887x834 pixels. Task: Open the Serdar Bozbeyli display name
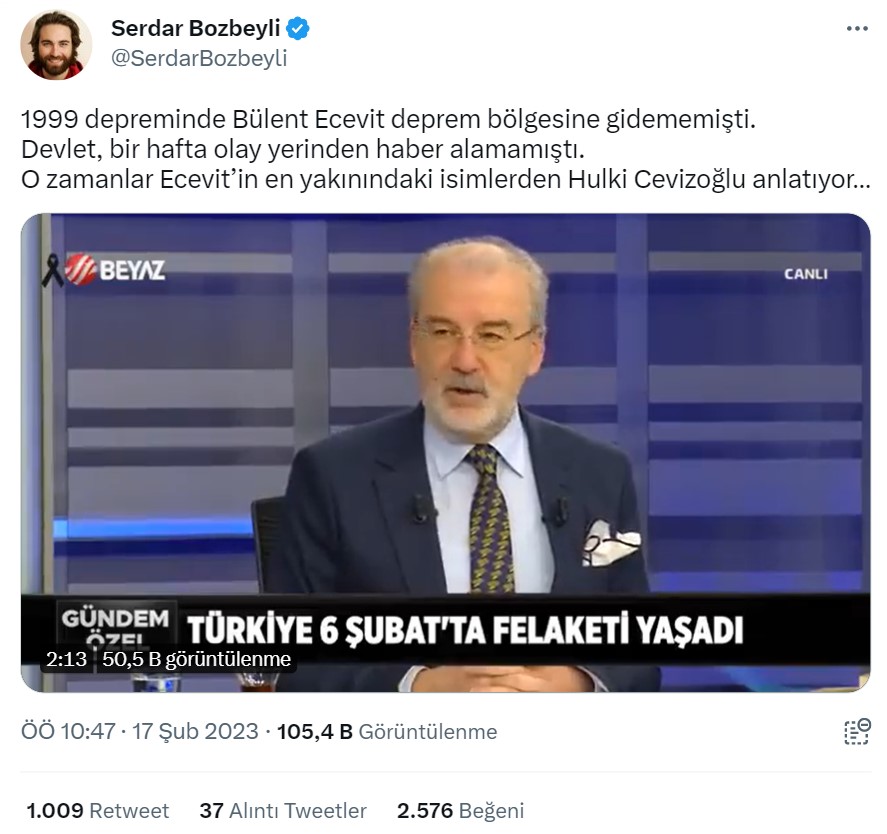[196, 28]
